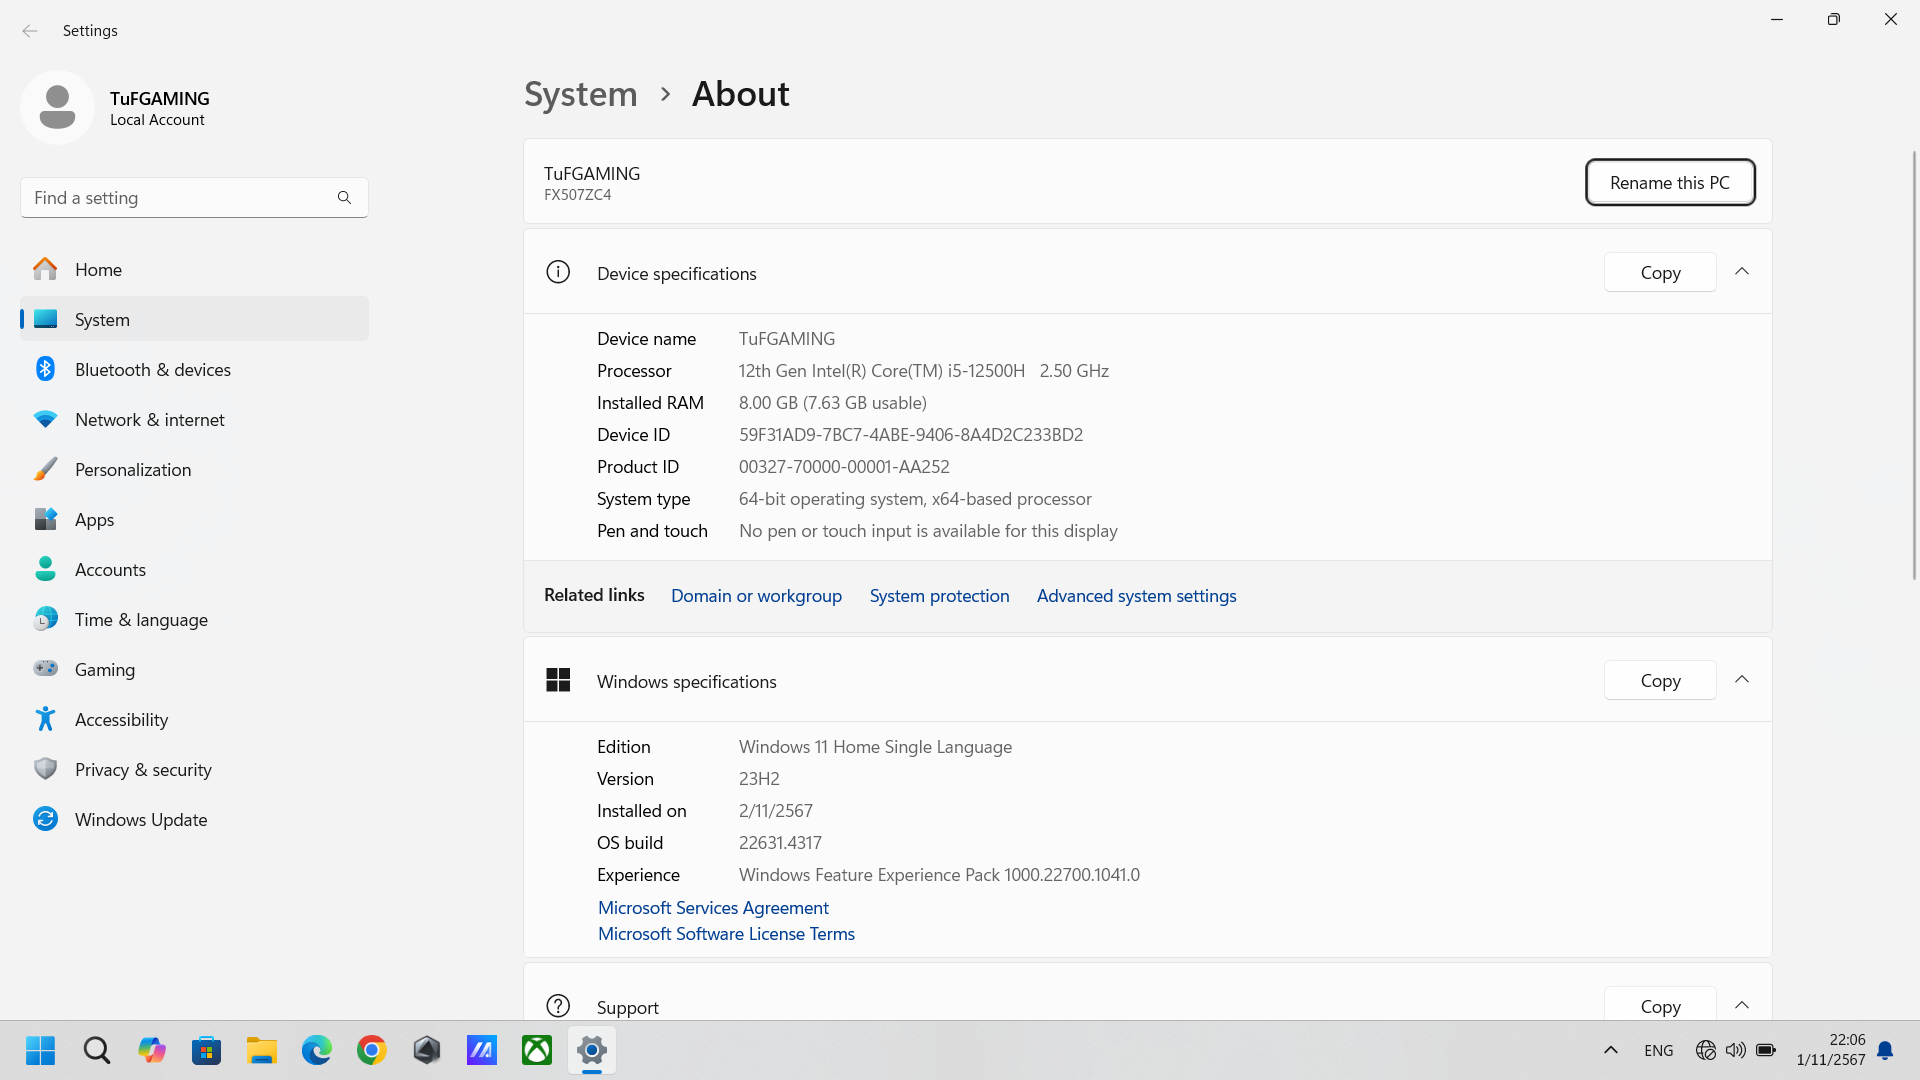Launch Microsoft Edge from taskbar
Viewport: 1920px width, 1080px height.
click(x=316, y=1050)
